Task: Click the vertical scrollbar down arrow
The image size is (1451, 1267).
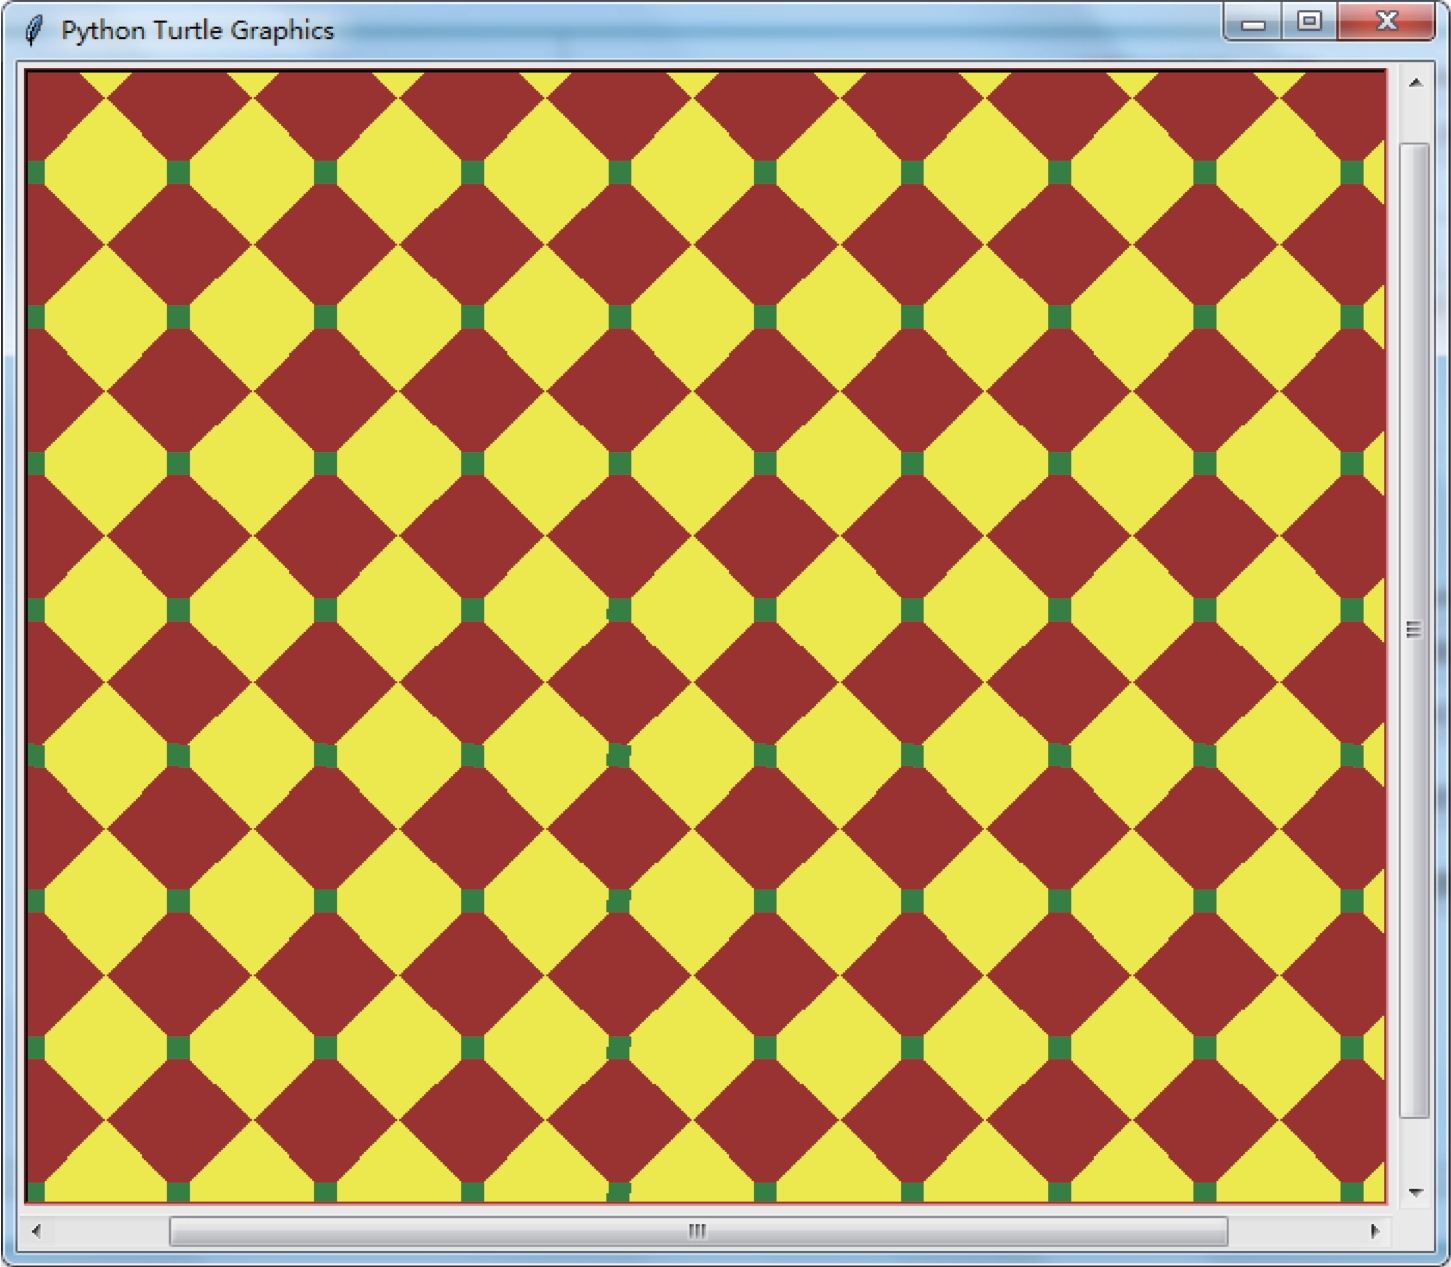Action: (x=1415, y=1191)
